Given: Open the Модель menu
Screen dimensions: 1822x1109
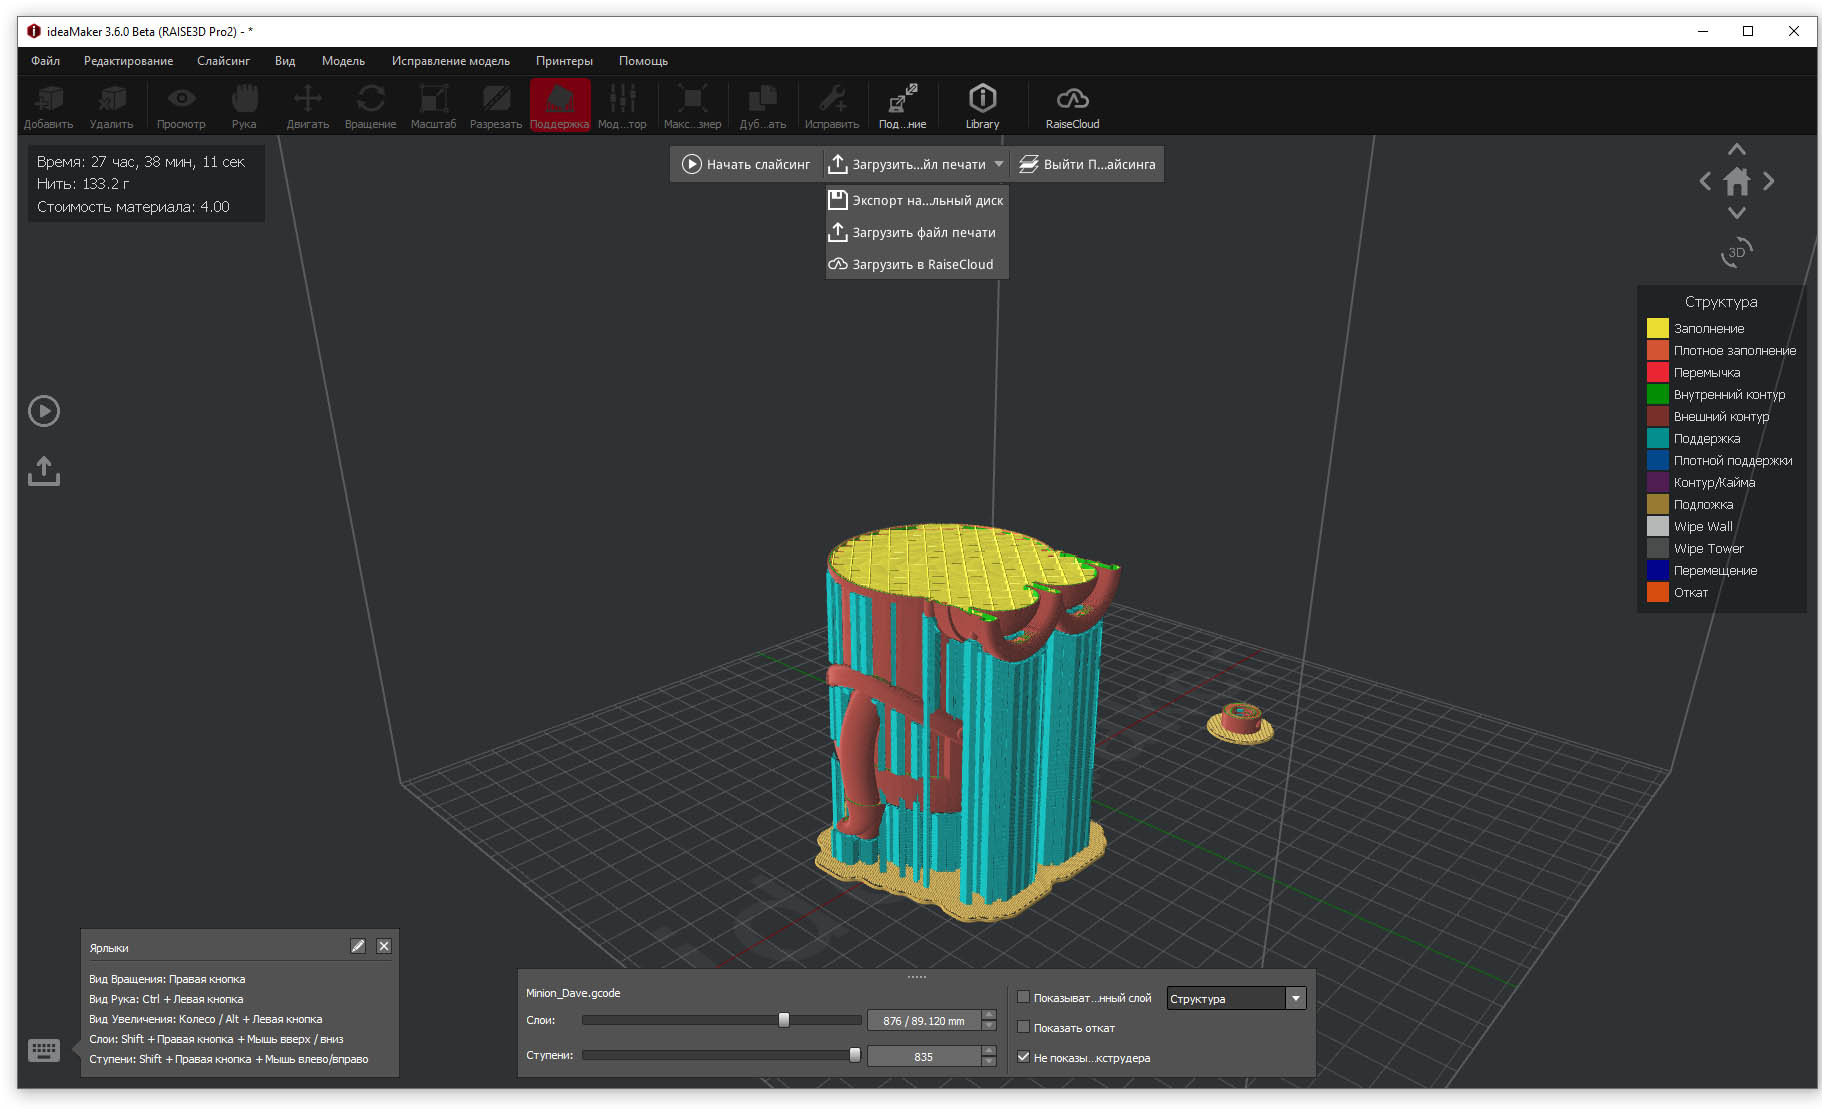Looking at the screenshot, I should [x=343, y=61].
